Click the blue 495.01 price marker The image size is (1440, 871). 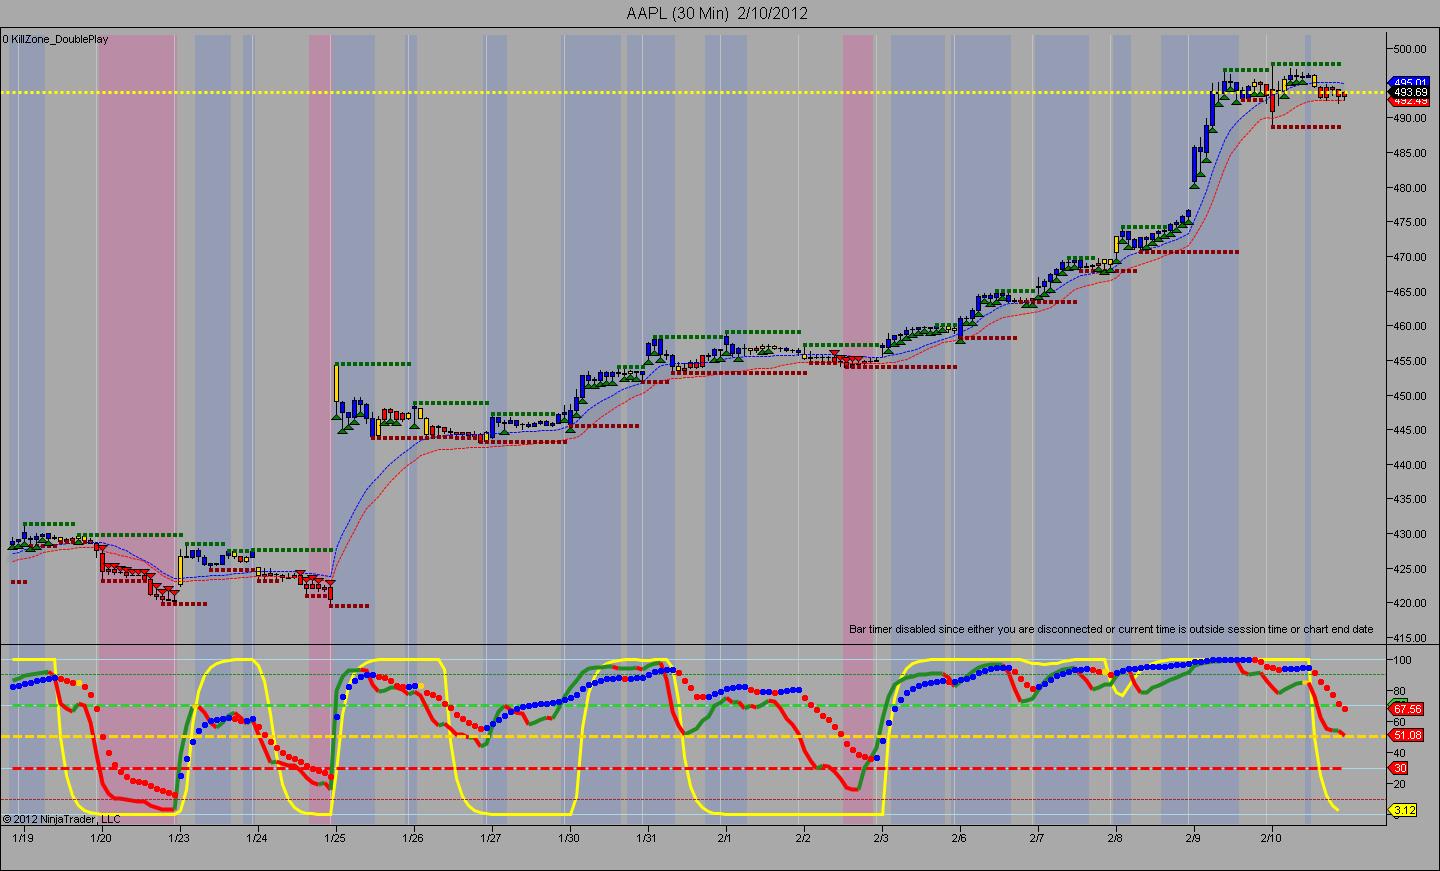click(1410, 82)
